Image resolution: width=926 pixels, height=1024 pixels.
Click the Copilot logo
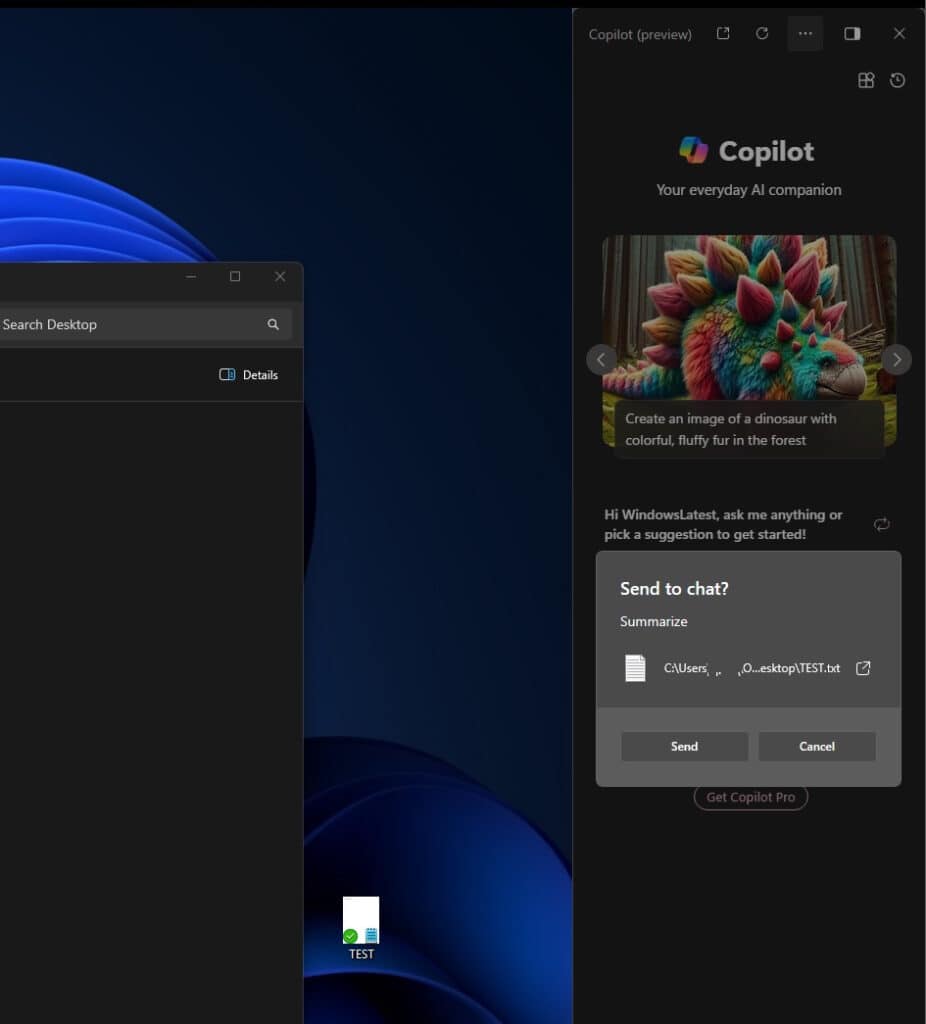pyautogui.click(x=694, y=150)
